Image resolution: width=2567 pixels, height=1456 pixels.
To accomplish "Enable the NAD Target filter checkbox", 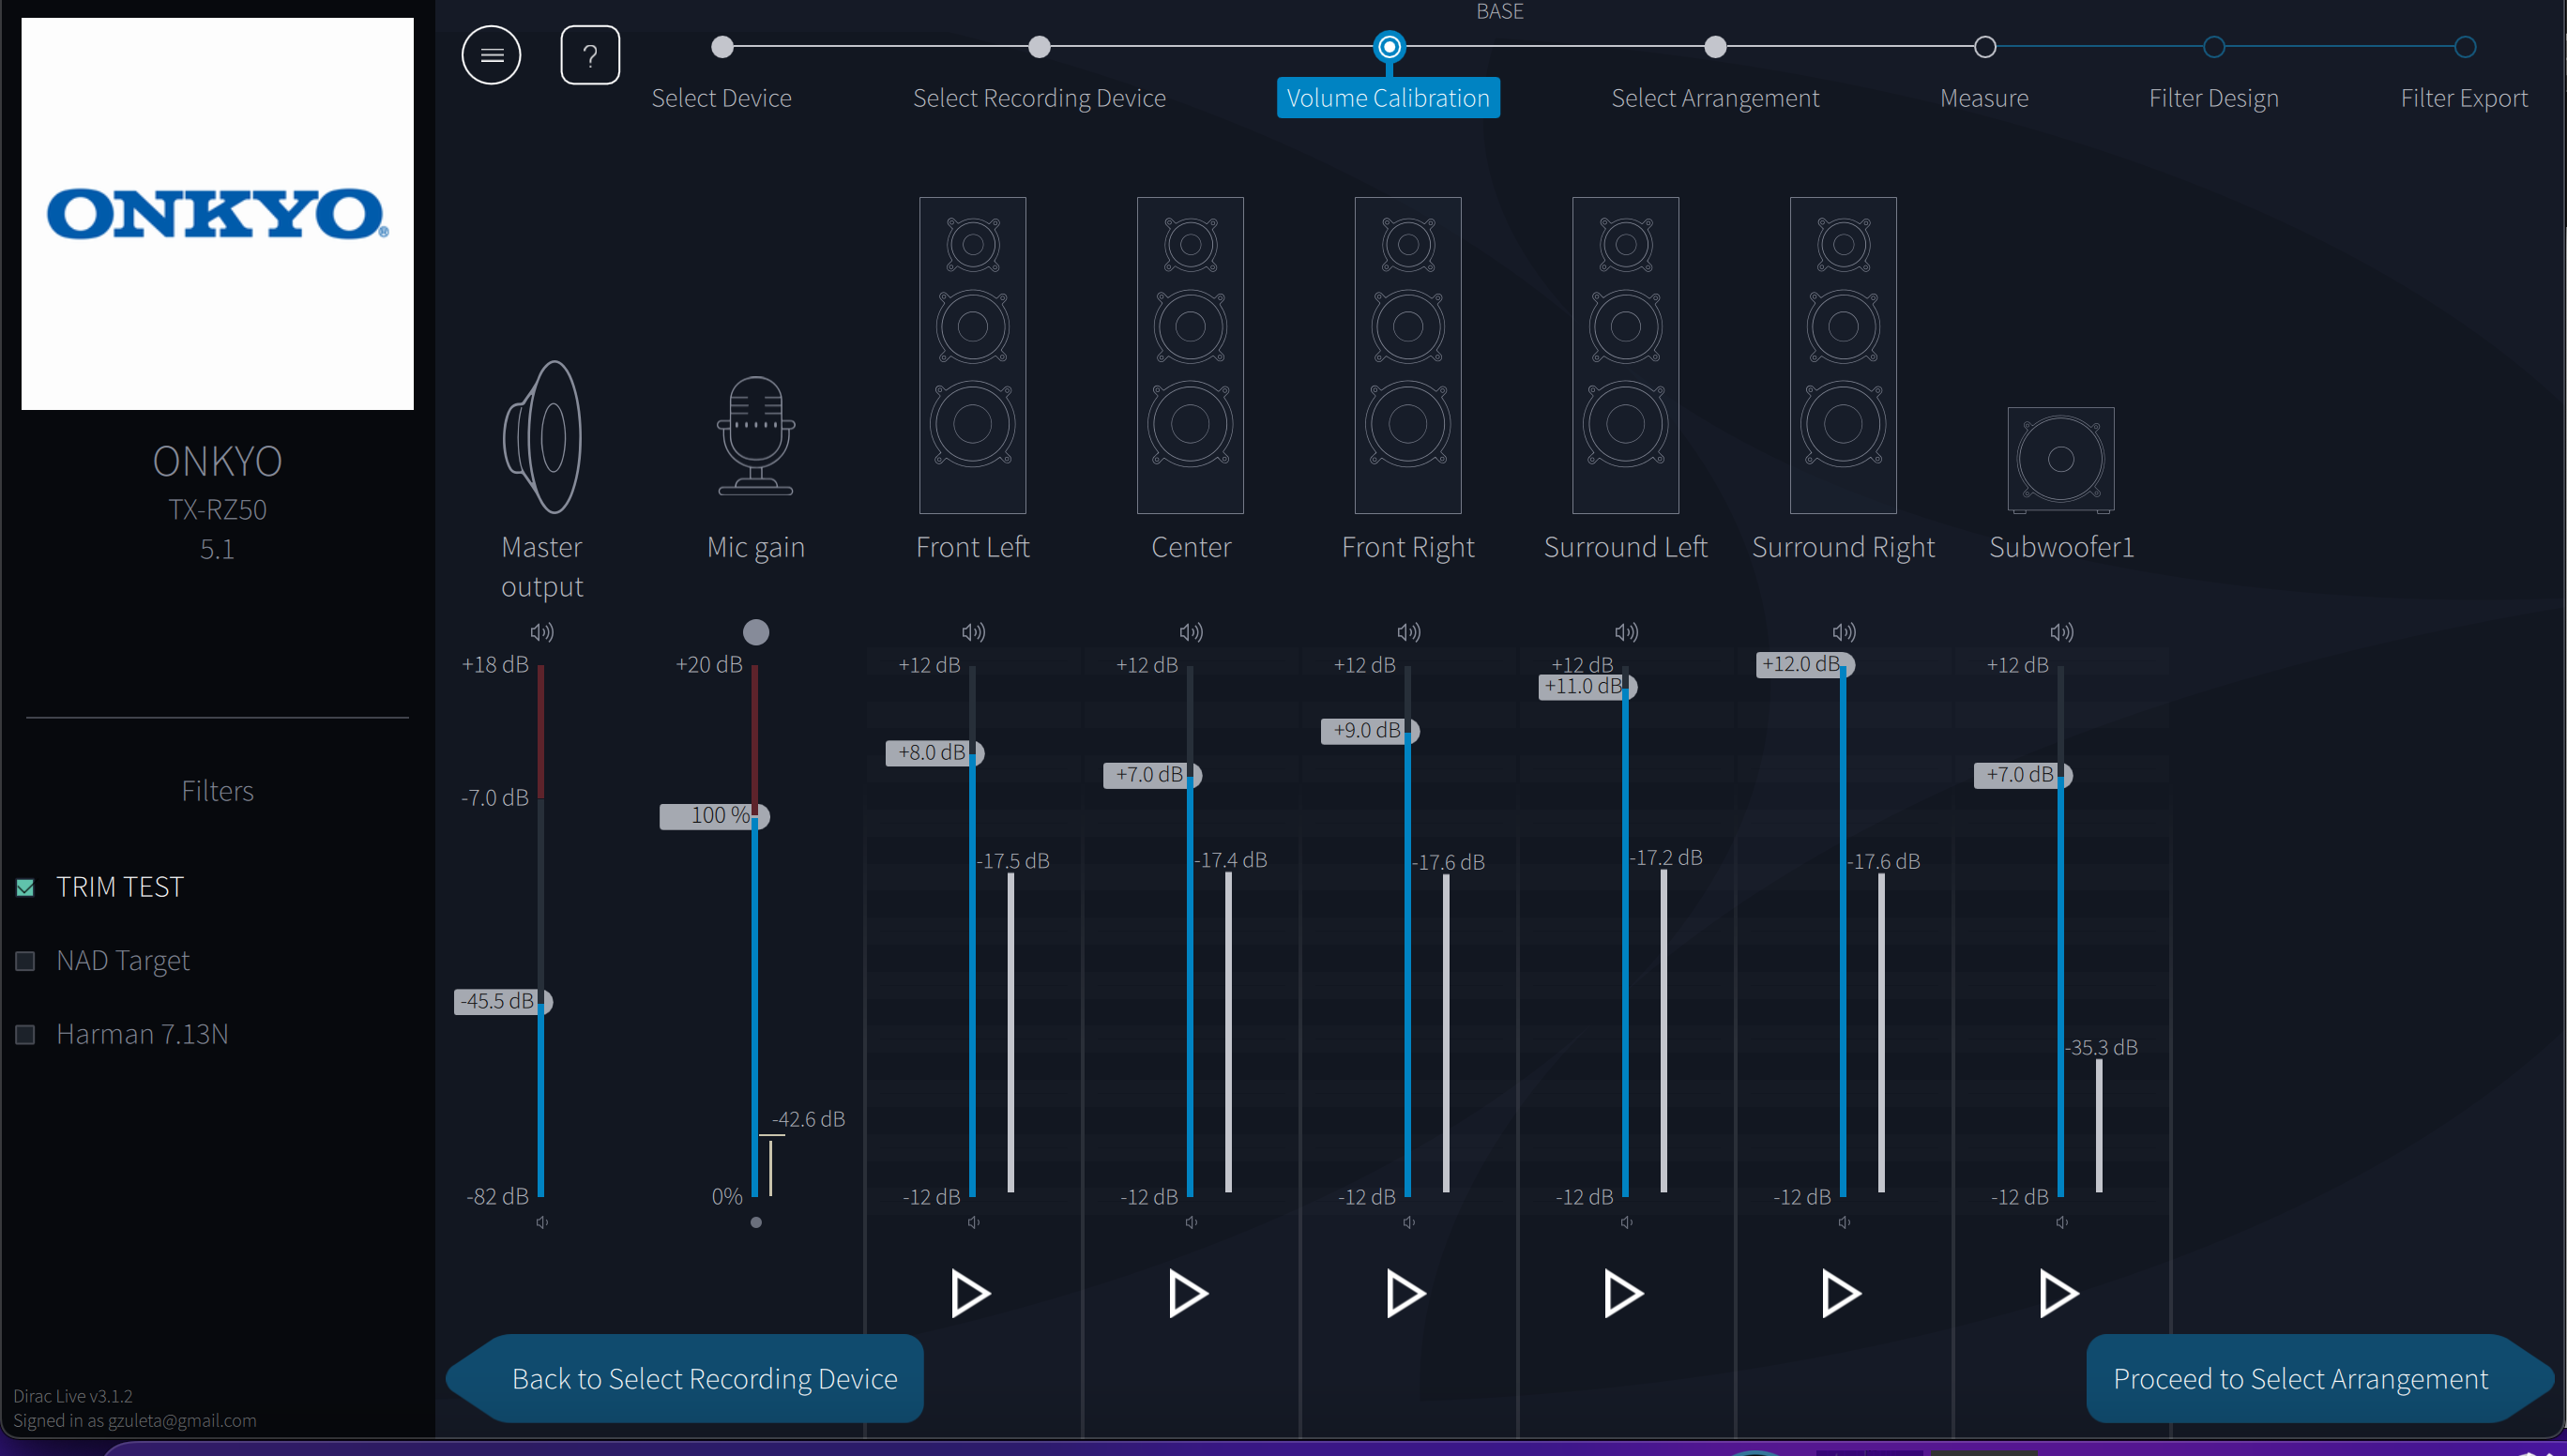I will click(x=26, y=961).
